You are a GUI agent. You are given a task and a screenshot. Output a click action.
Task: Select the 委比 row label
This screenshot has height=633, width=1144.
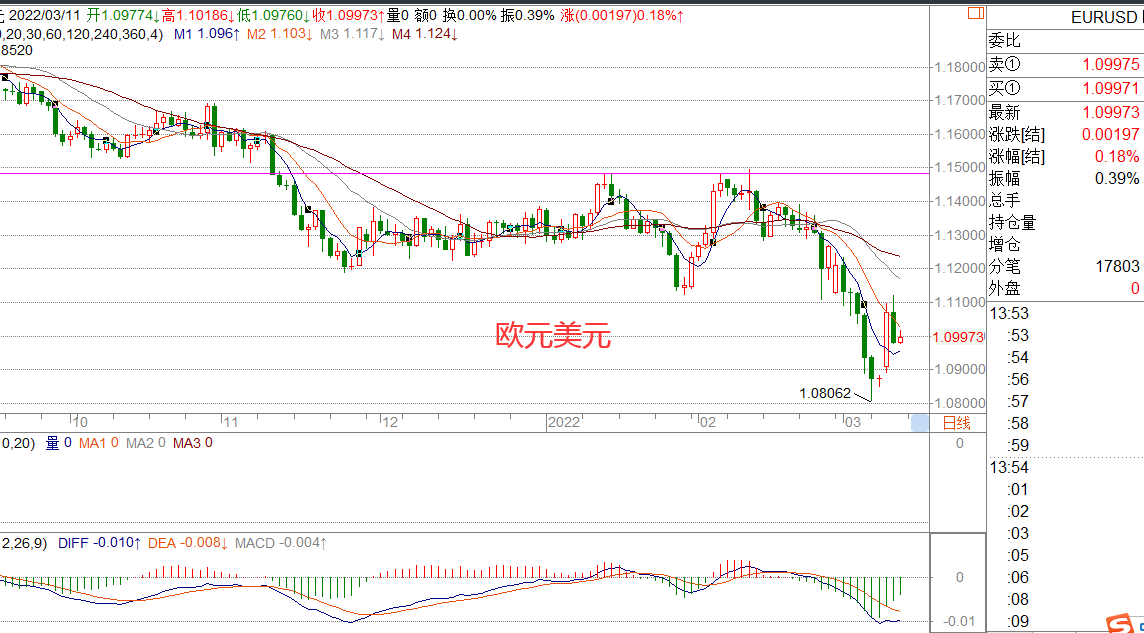[x=1004, y=40]
